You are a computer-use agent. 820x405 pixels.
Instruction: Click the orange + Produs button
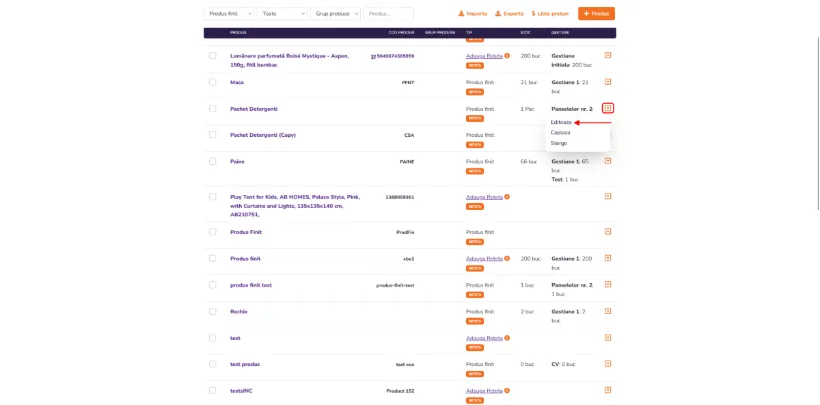point(596,14)
